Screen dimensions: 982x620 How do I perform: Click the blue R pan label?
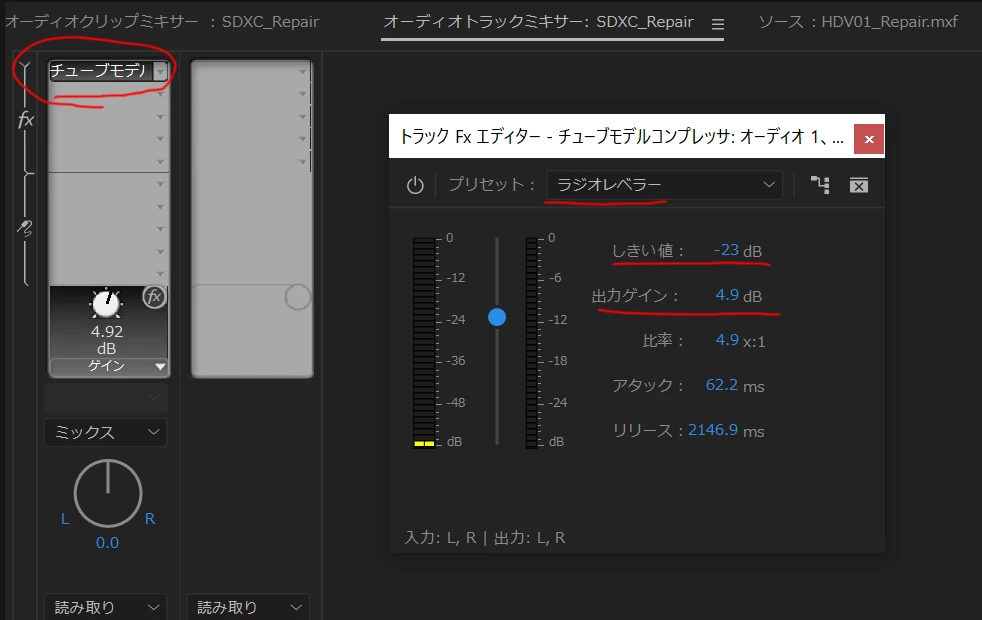[150, 519]
